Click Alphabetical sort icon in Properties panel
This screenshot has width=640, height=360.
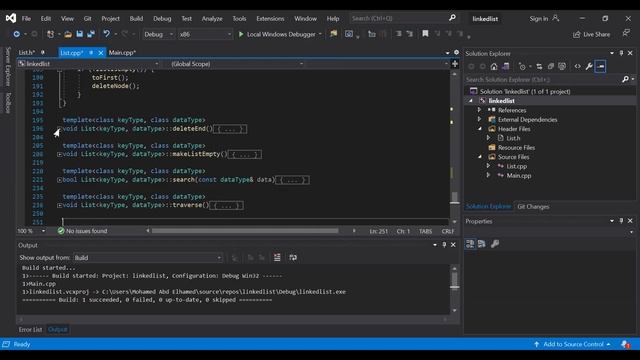[482, 244]
